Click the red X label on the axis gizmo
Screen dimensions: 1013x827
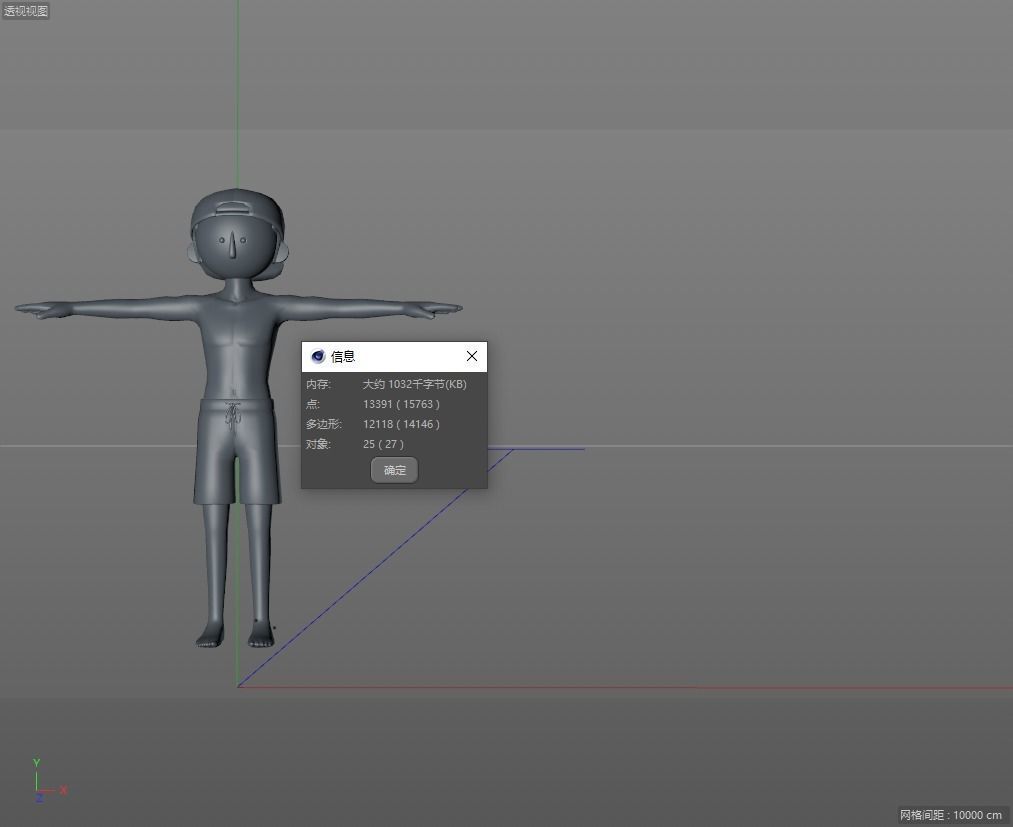[62, 790]
